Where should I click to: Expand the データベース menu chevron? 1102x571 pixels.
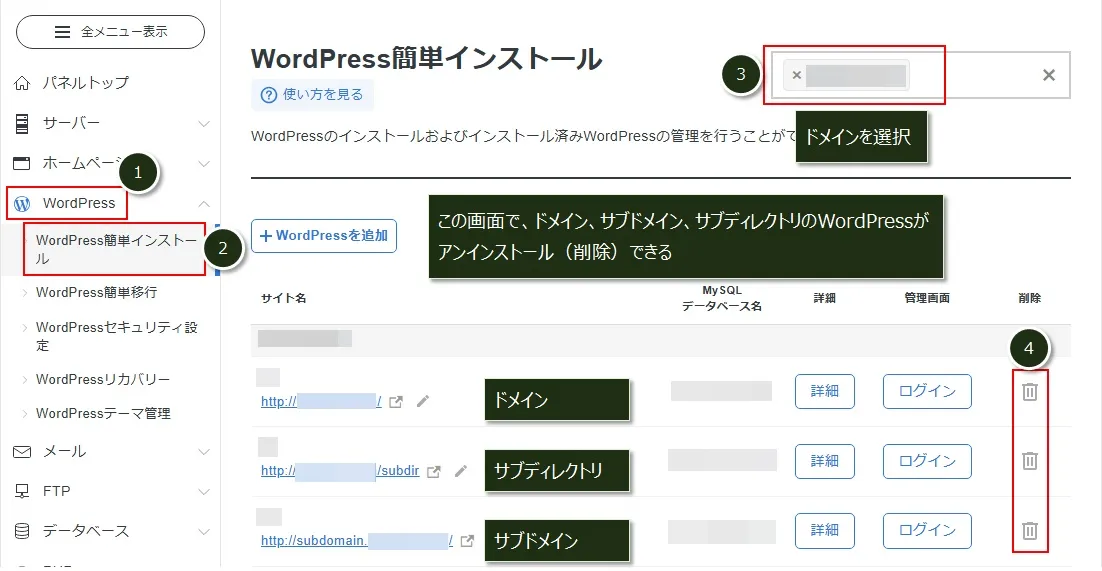tap(204, 531)
